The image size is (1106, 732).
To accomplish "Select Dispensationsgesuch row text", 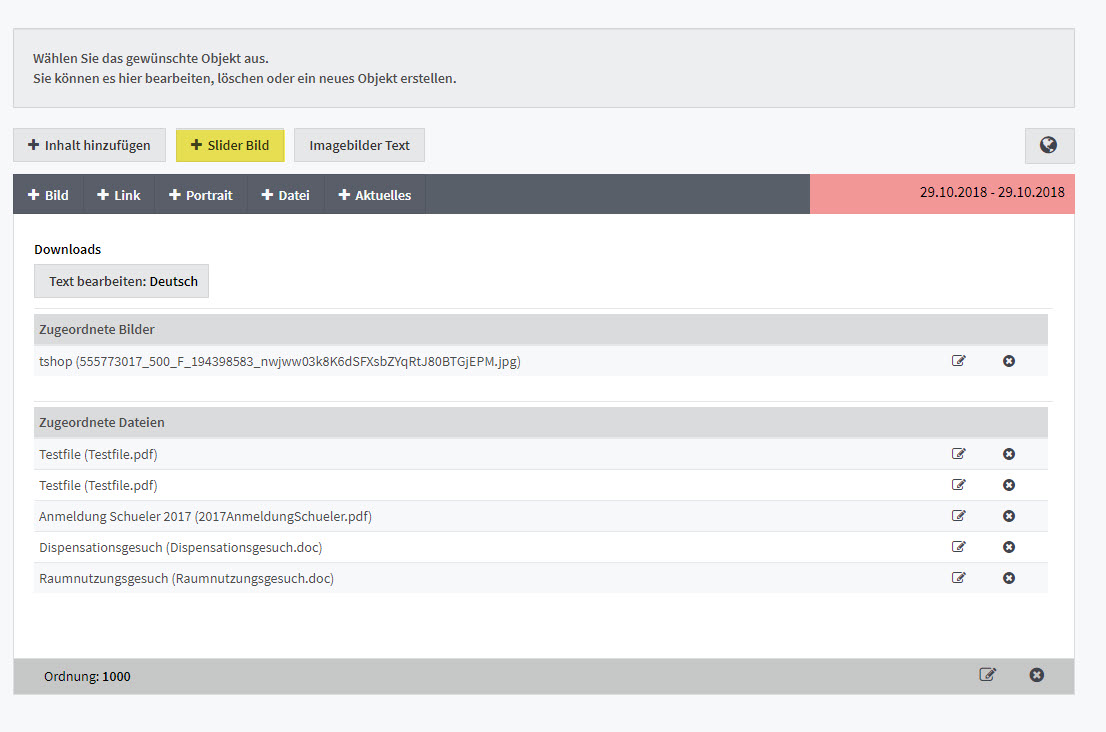I will [181, 548].
